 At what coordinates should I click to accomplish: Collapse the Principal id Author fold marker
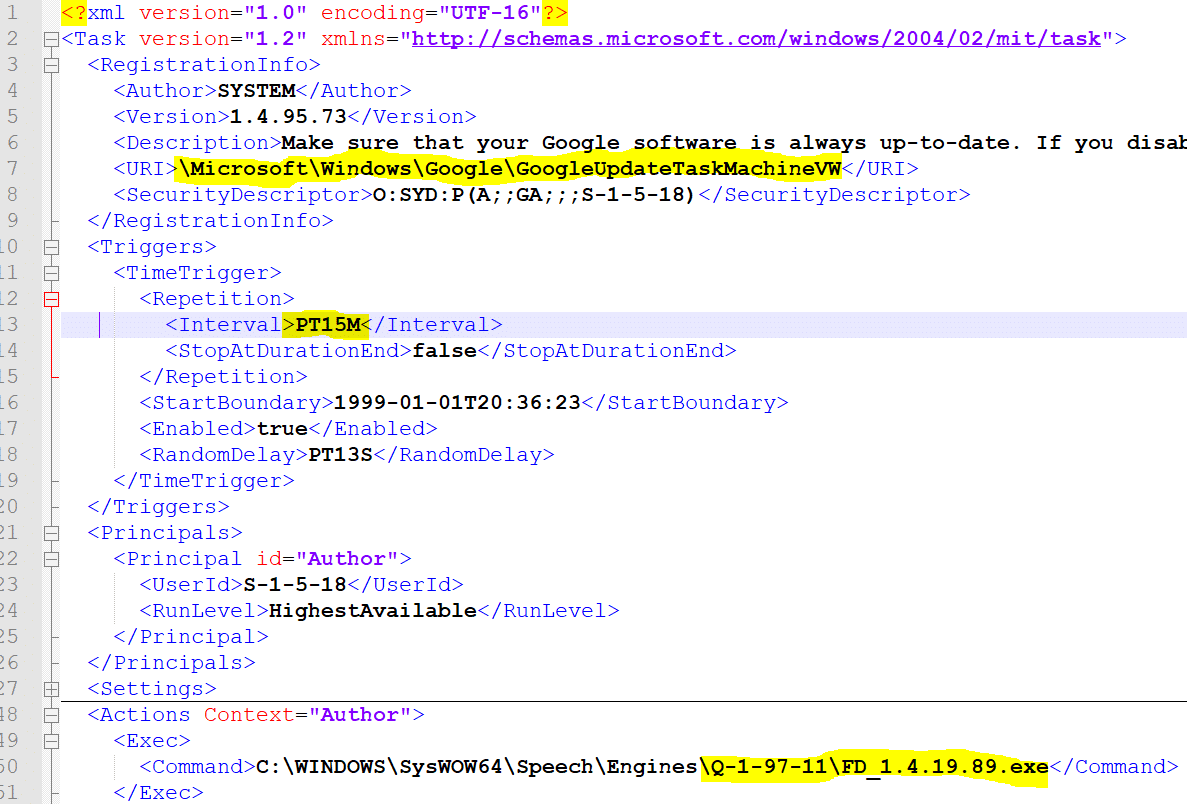pyautogui.click(x=51, y=559)
